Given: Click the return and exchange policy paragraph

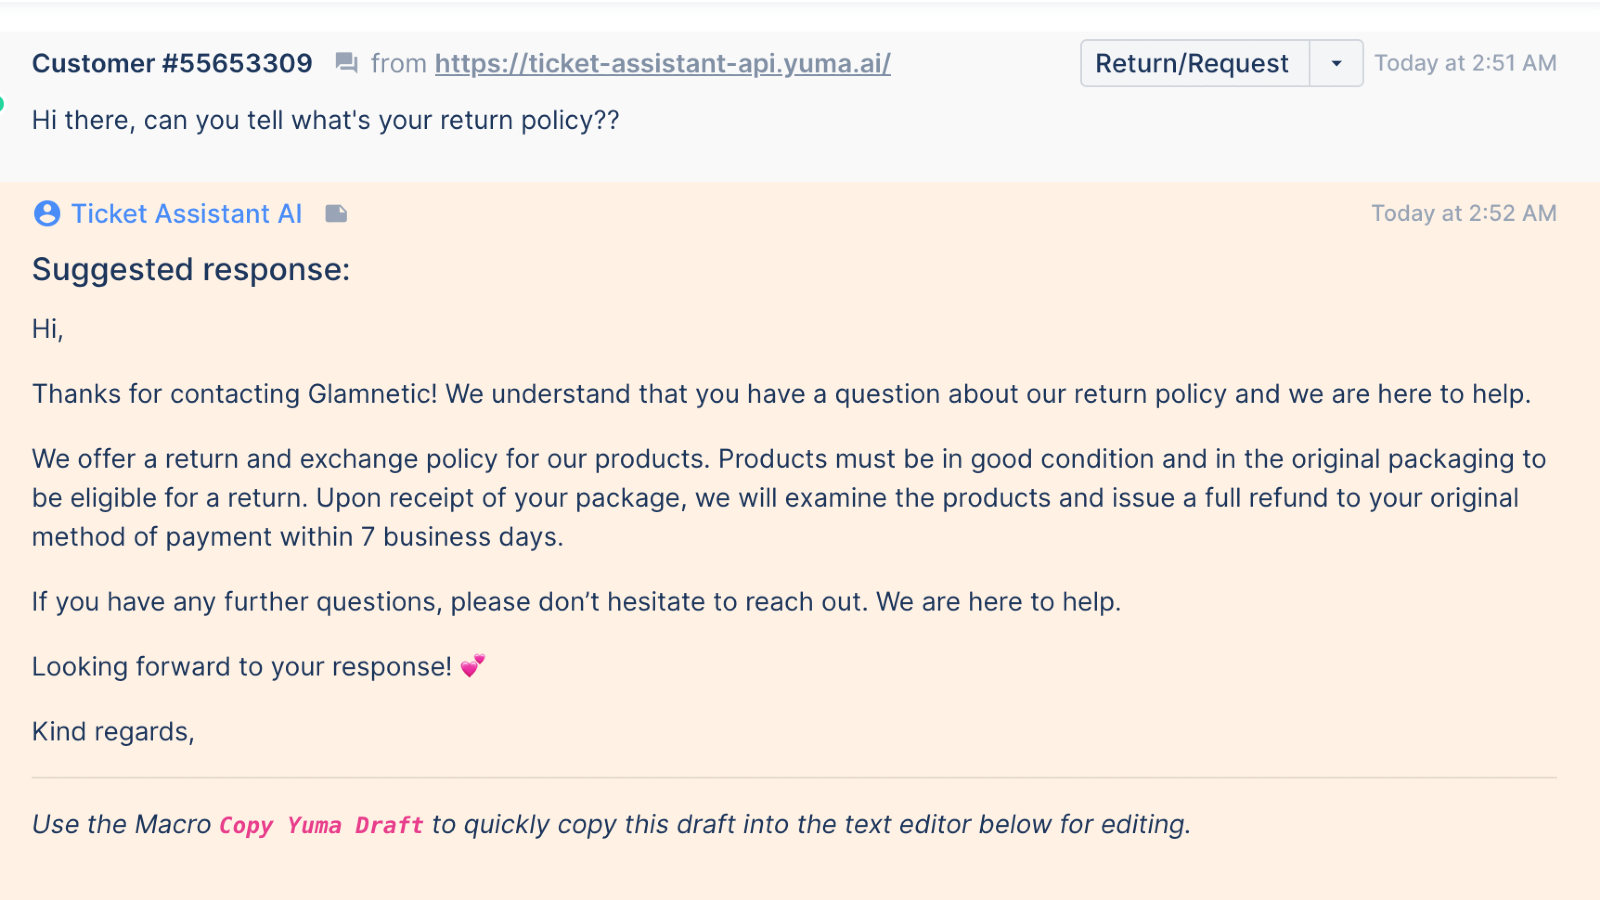Looking at the screenshot, I should point(780,498).
